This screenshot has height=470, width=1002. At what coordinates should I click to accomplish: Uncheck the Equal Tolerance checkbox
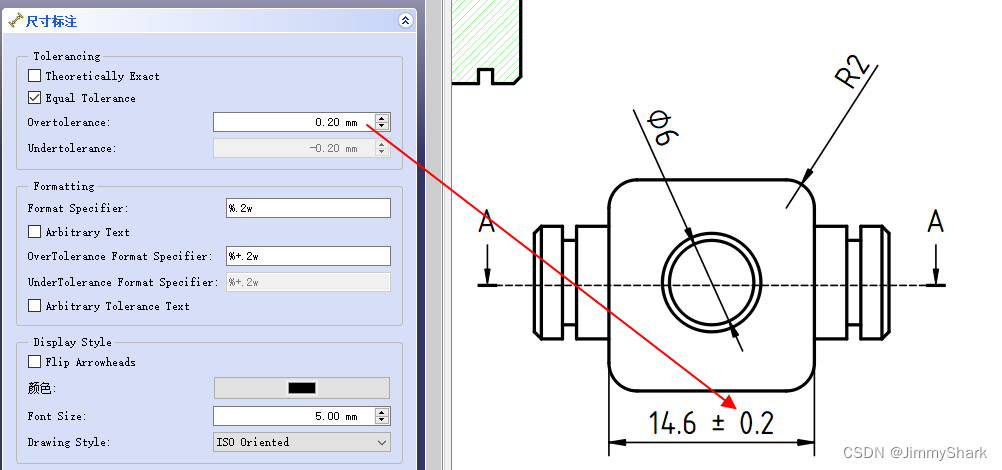pyautogui.click(x=35, y=98)
